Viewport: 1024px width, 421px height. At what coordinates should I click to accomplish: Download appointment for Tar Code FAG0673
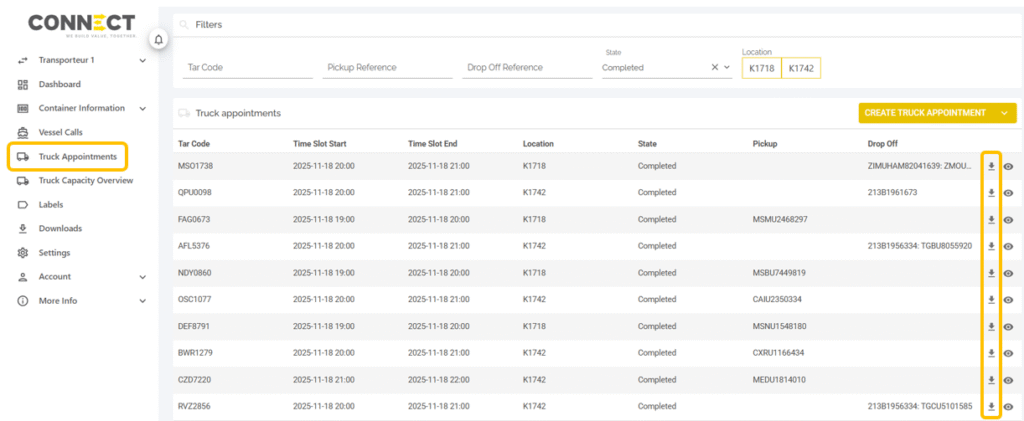pos(991,219)
